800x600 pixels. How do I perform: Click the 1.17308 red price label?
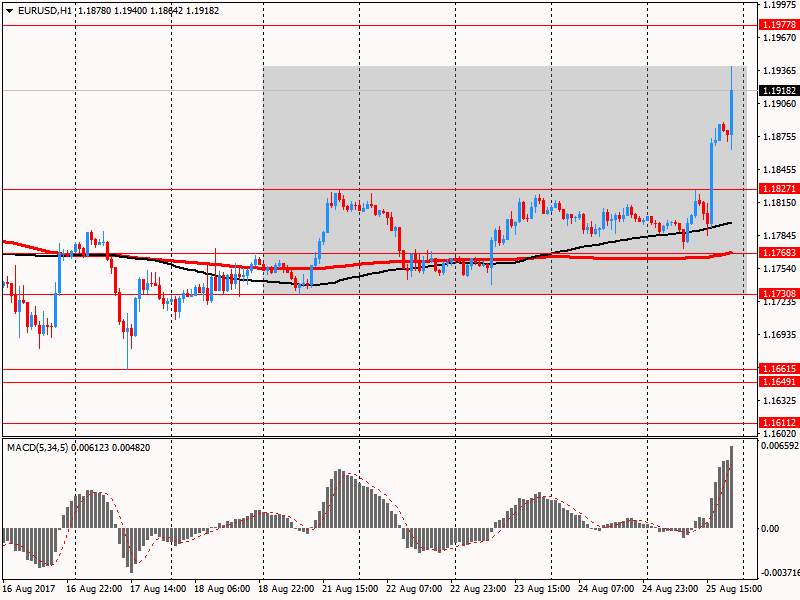[x=779, y=293]
